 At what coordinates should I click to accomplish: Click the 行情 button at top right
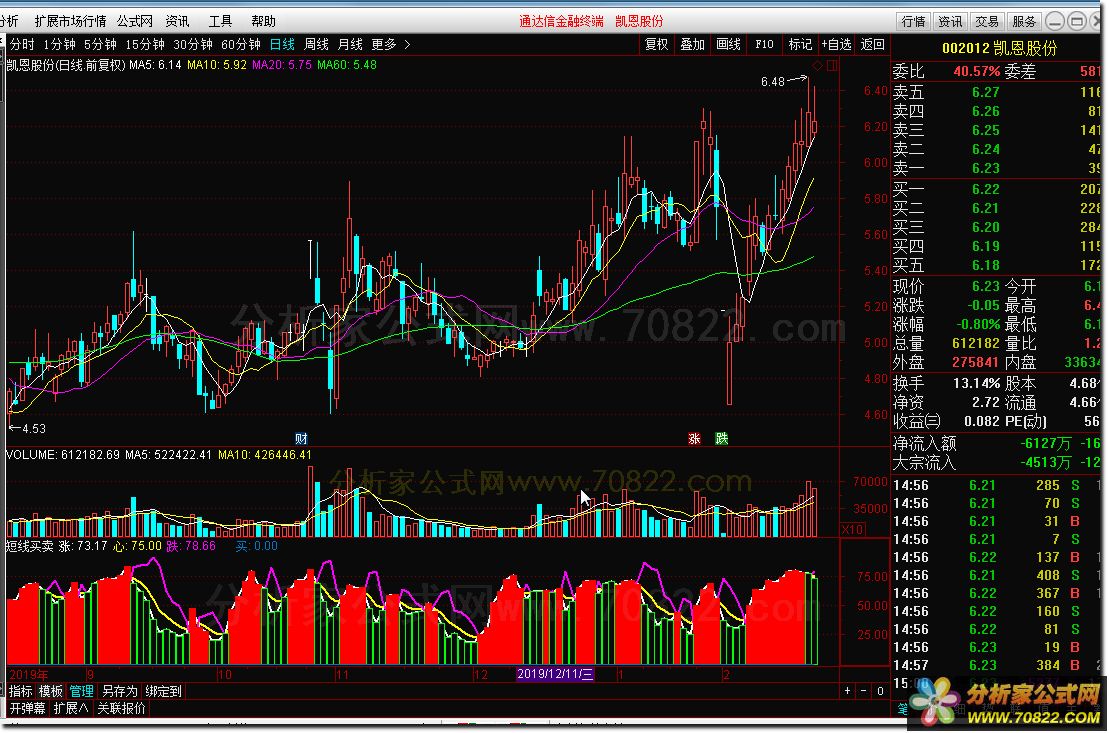(914, 22)
